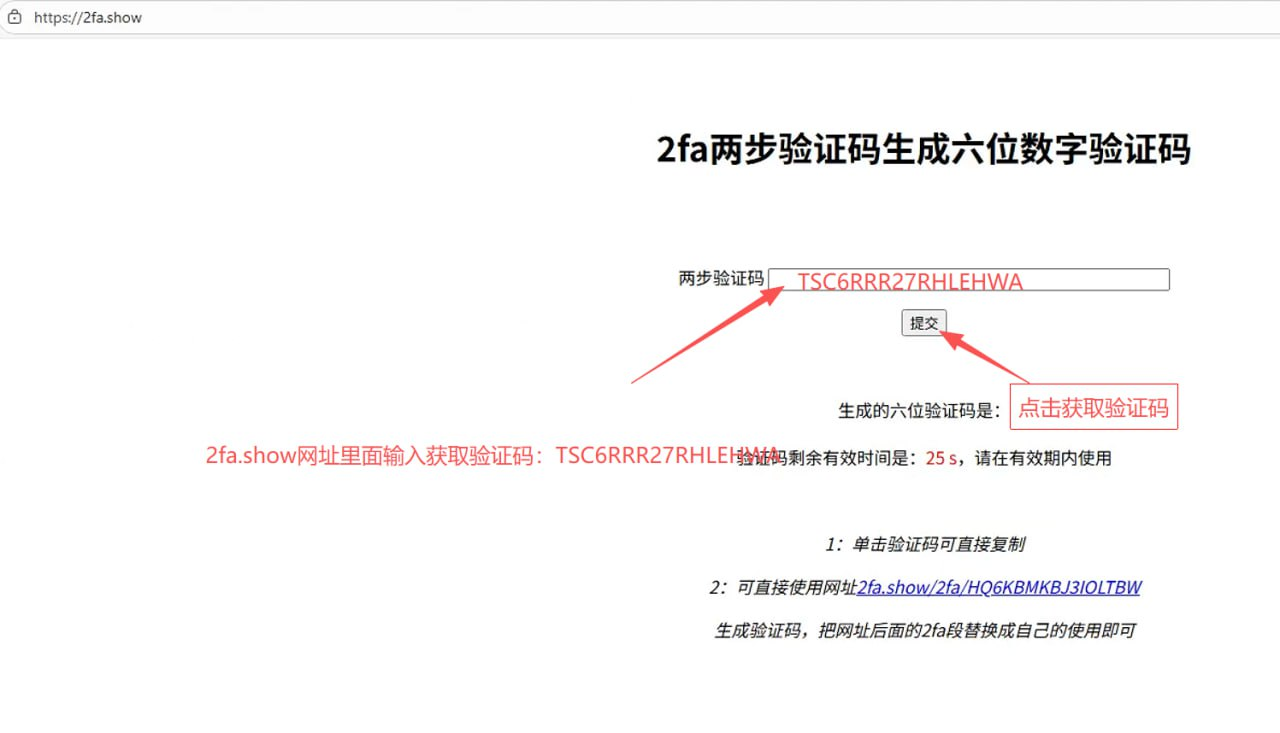This screenshot has width=1280, height=733.
Task: Click the 两步验证码 label beside the input
Action: (720, 279)
